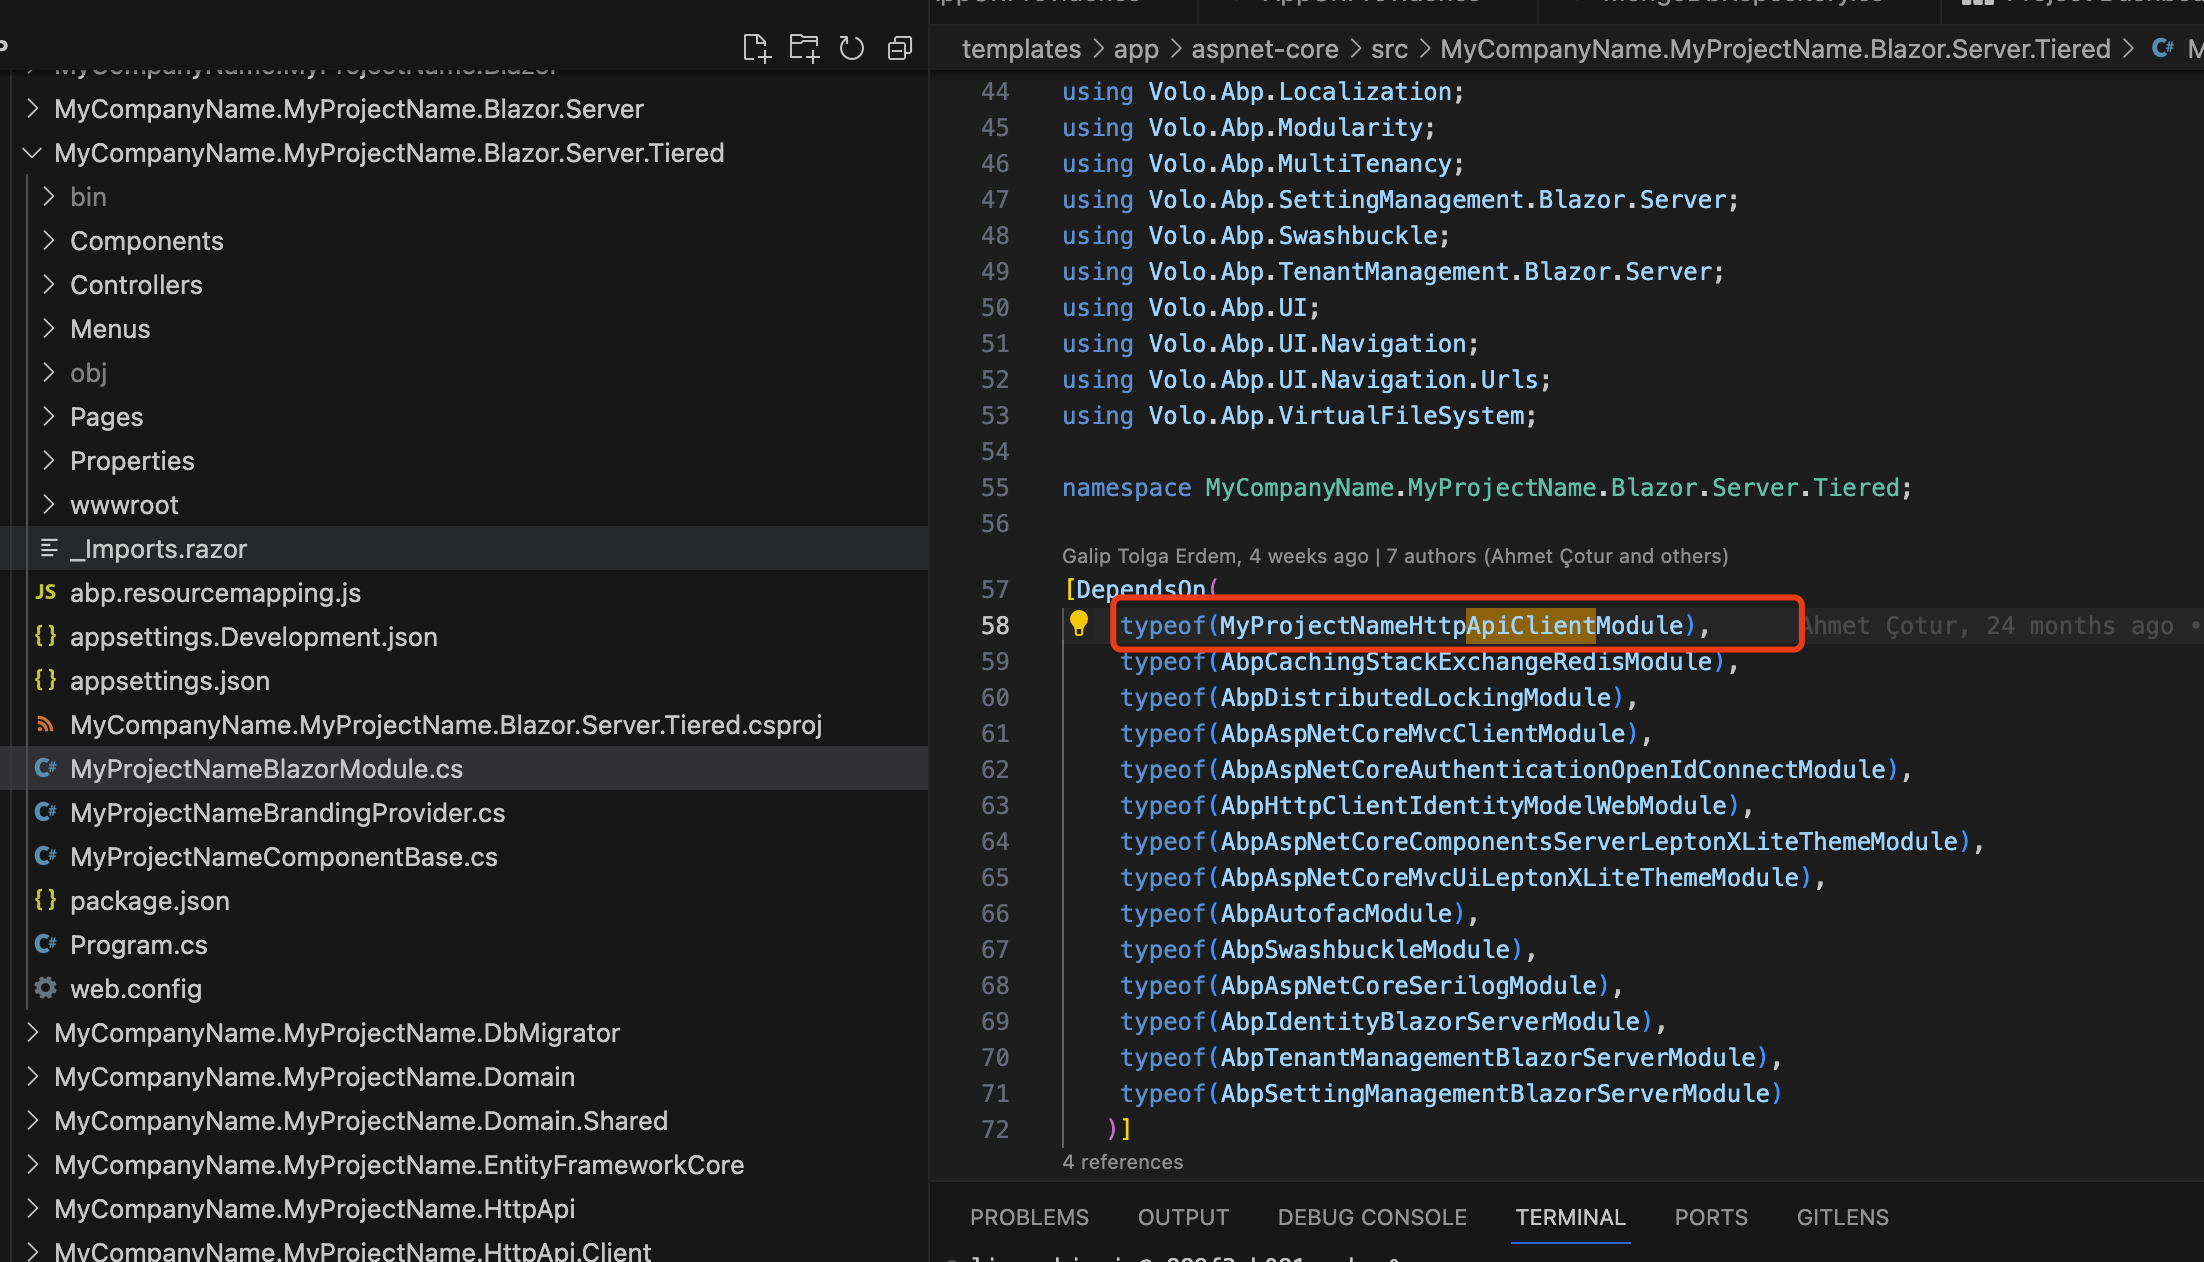Click the 'aspnet-core' breadcrumb segment
The image size is (2204, 1262).
click(x=1264, y=49)
